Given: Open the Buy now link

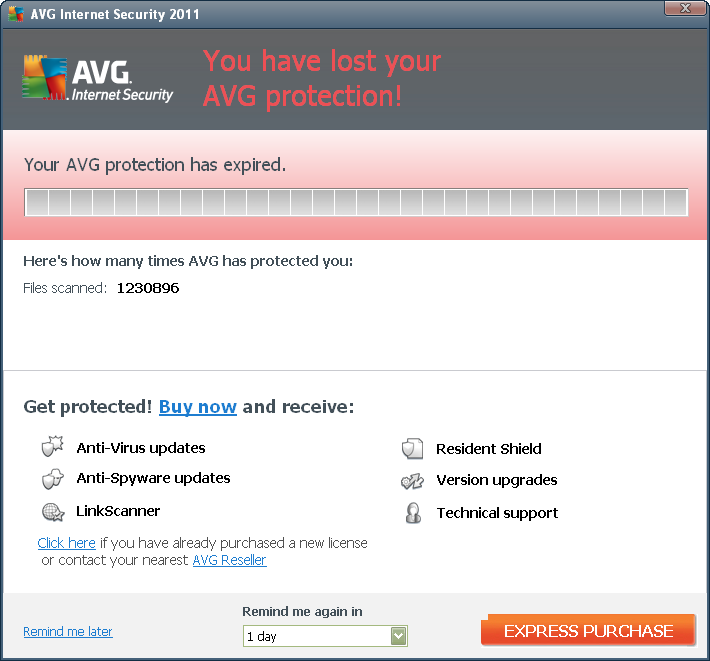Looking at the screenshot, I should click(197, 407).
